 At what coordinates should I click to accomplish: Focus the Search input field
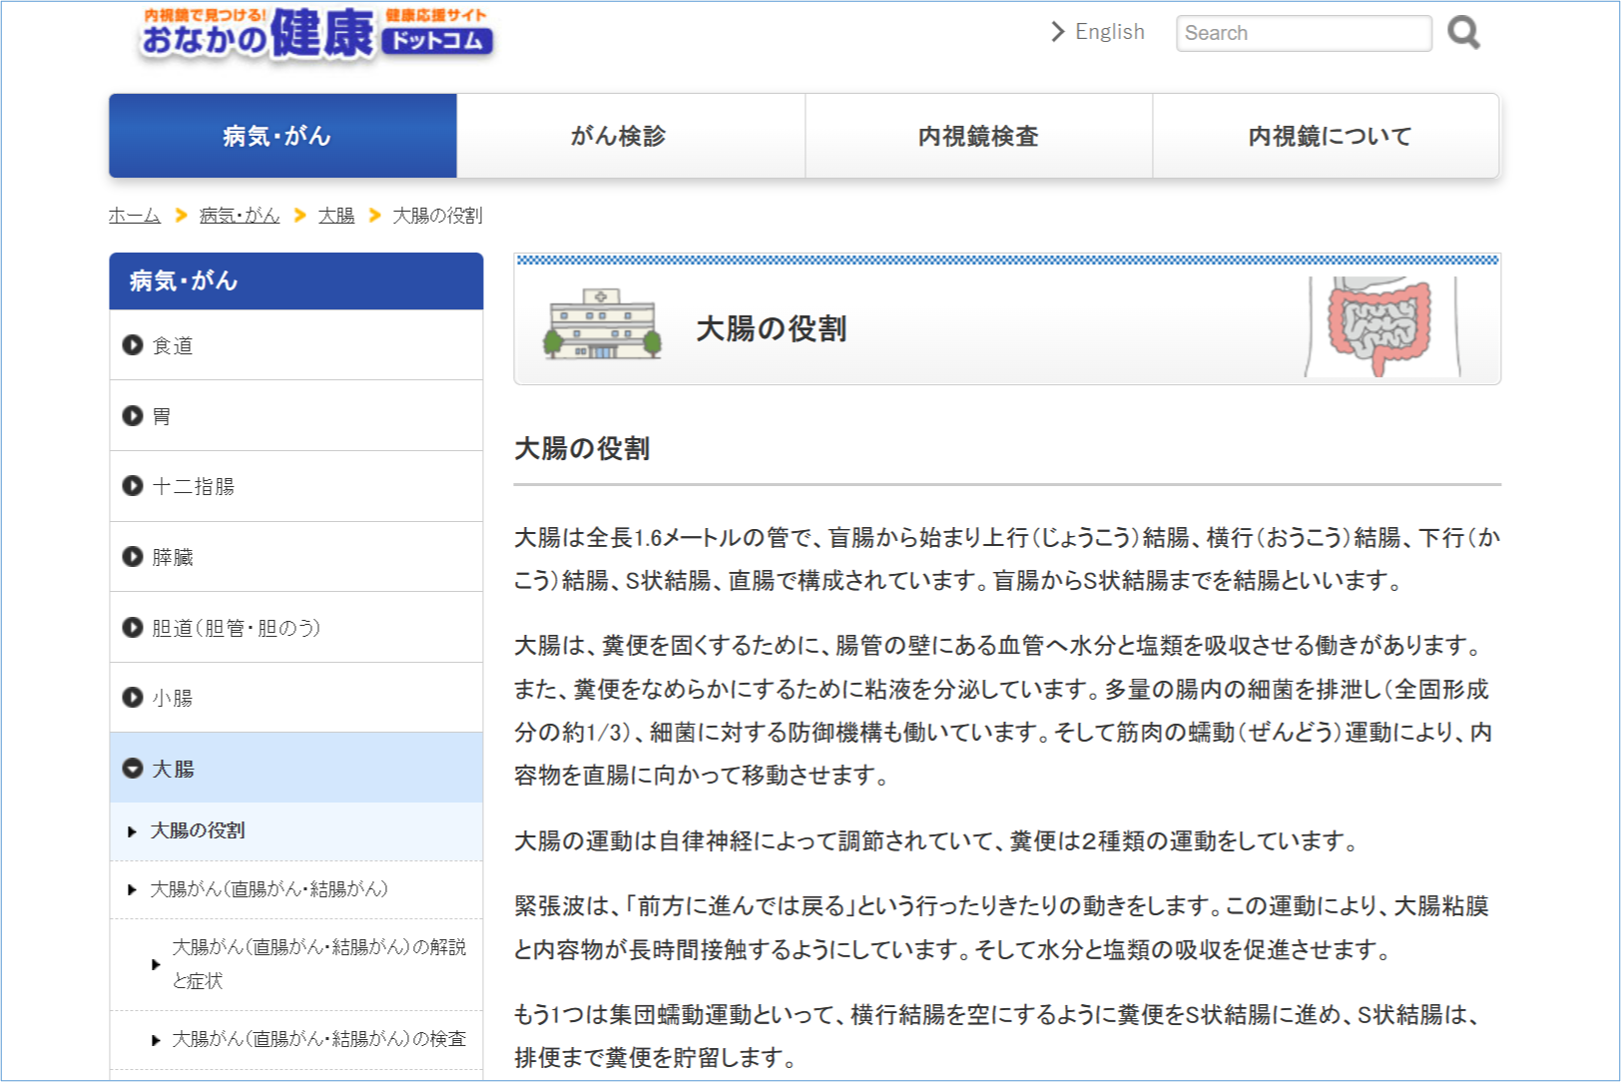(1302, 33)
